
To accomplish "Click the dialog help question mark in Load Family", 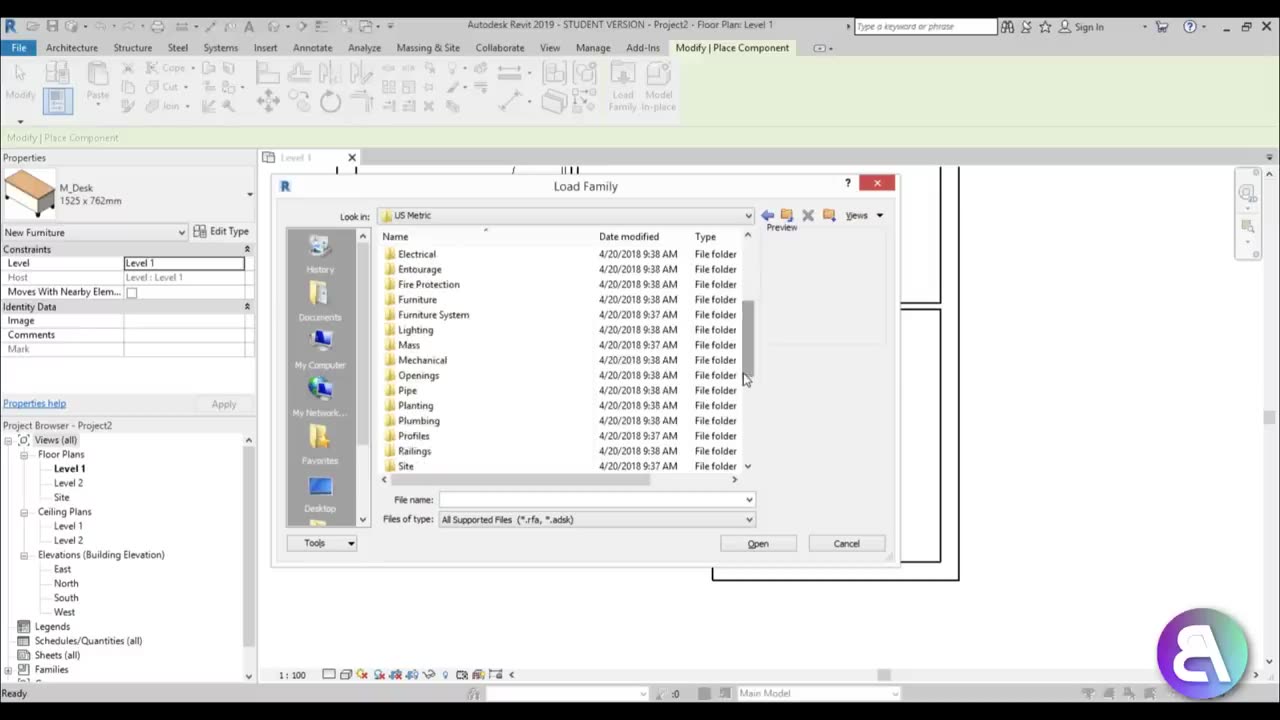I will pos(847,183).
